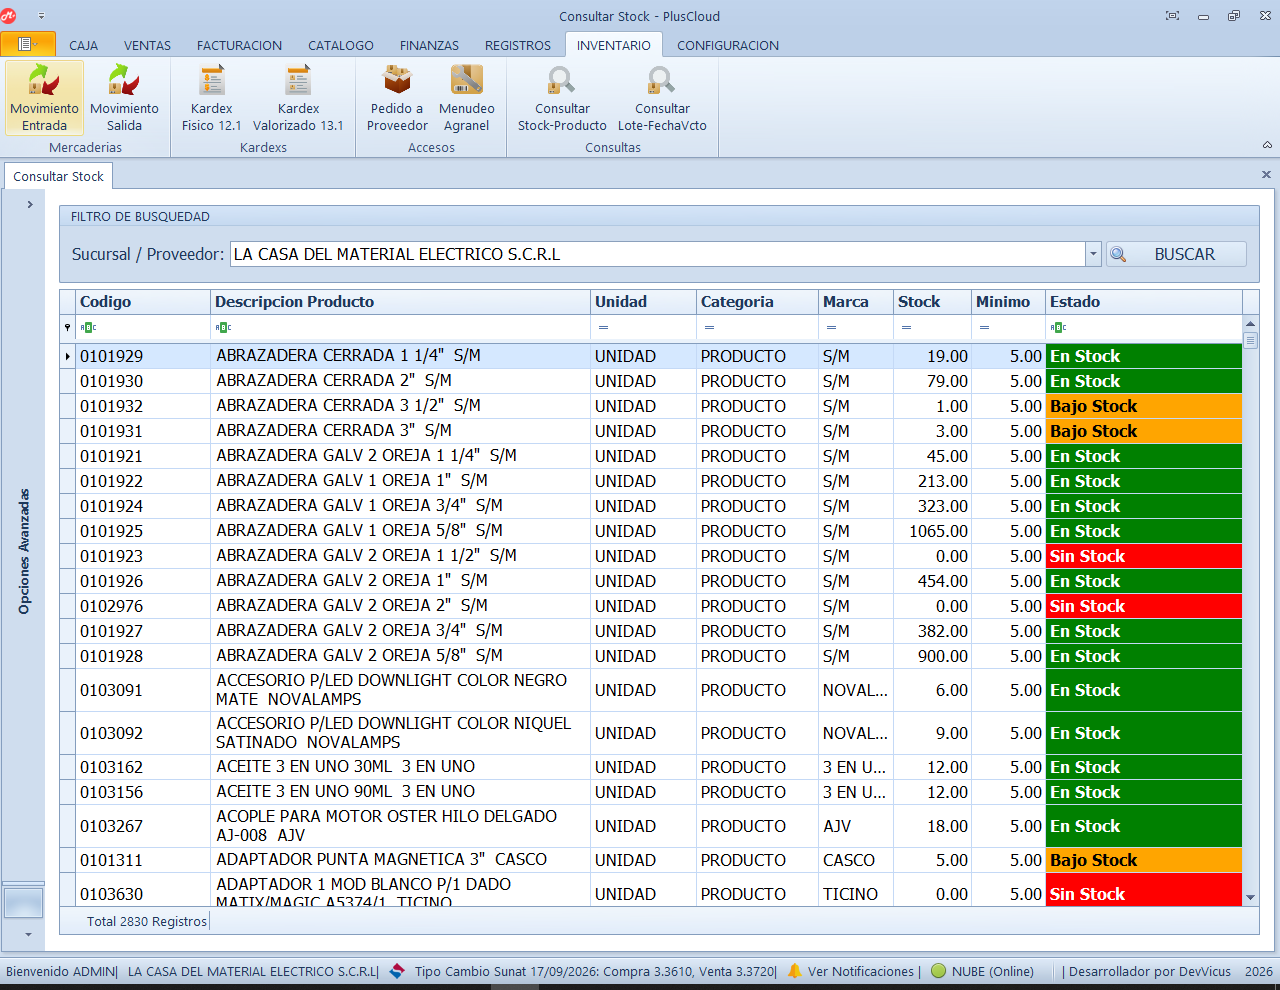
Task: Switch to the VENTAS ribbon tab
Action: [x=147, y=45]
